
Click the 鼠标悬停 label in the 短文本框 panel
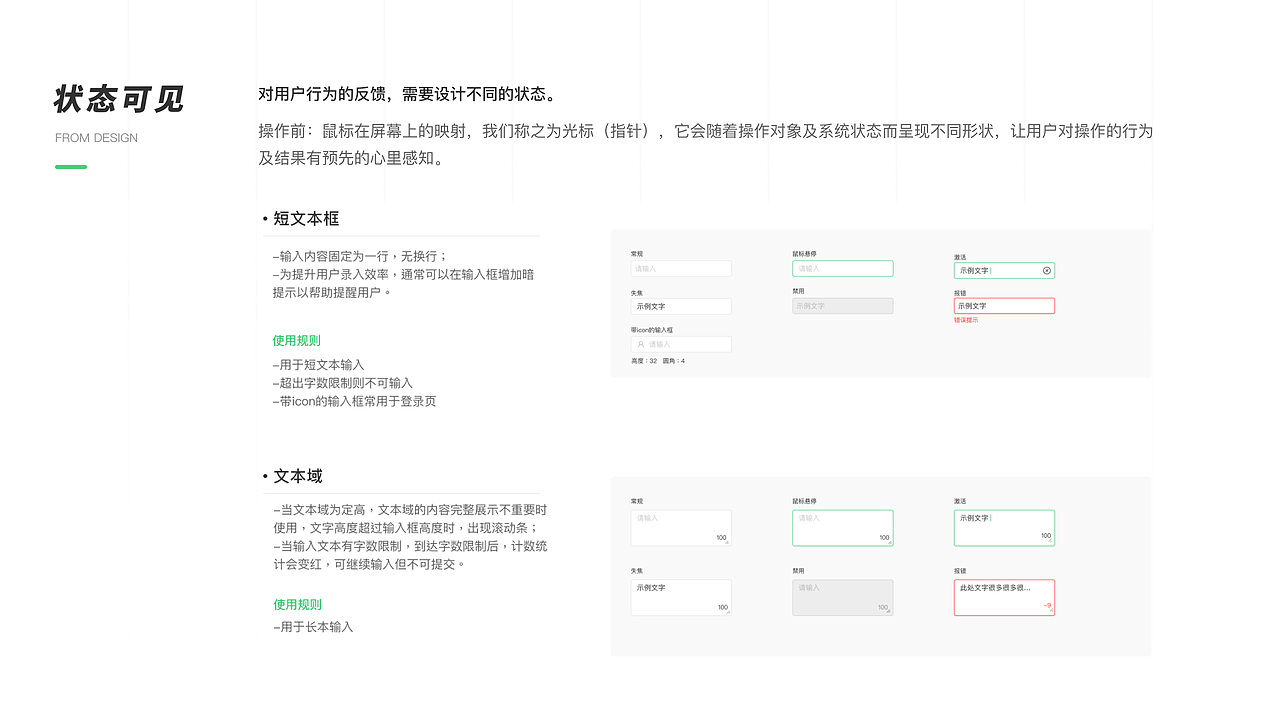(805, 254)
